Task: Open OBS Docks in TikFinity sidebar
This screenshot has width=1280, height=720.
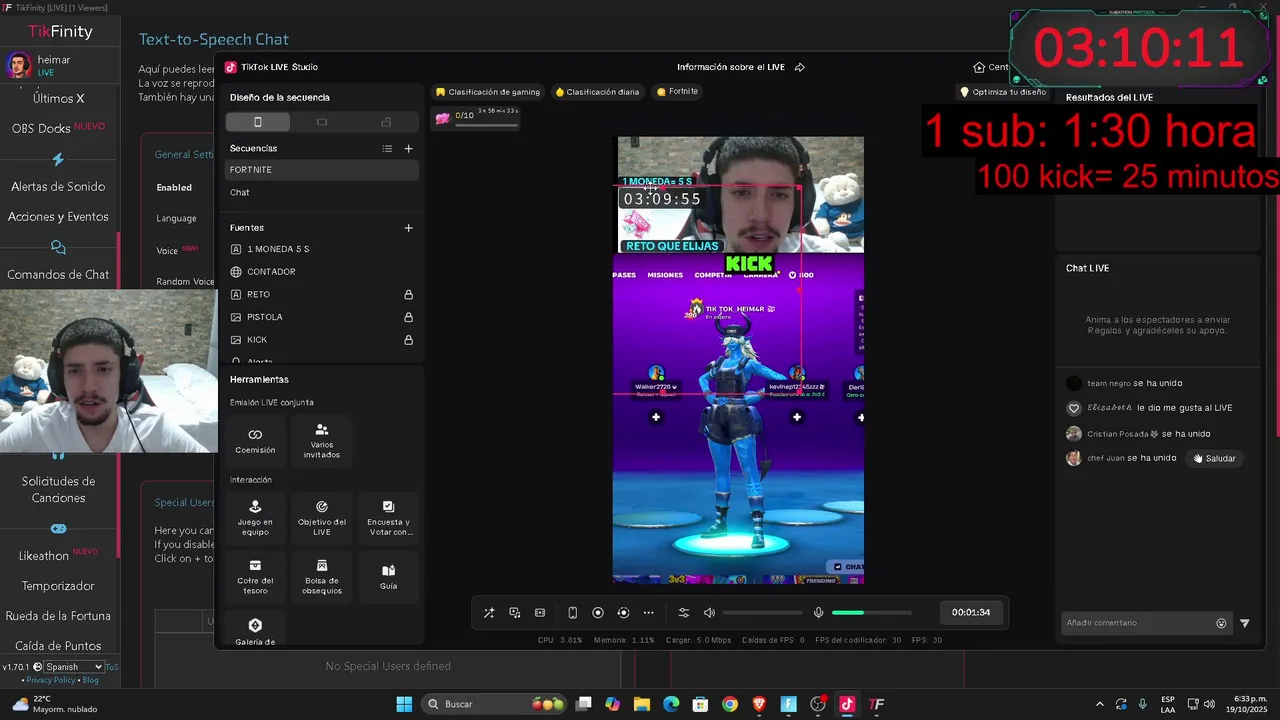Action: pyautogui.click(x=58, y=128)
